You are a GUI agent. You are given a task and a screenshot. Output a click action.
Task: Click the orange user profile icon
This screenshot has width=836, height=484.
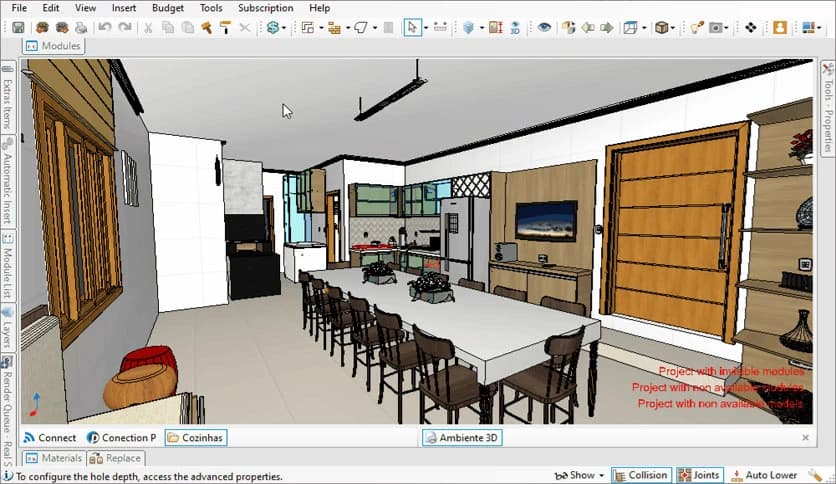(x=780, y=28)
